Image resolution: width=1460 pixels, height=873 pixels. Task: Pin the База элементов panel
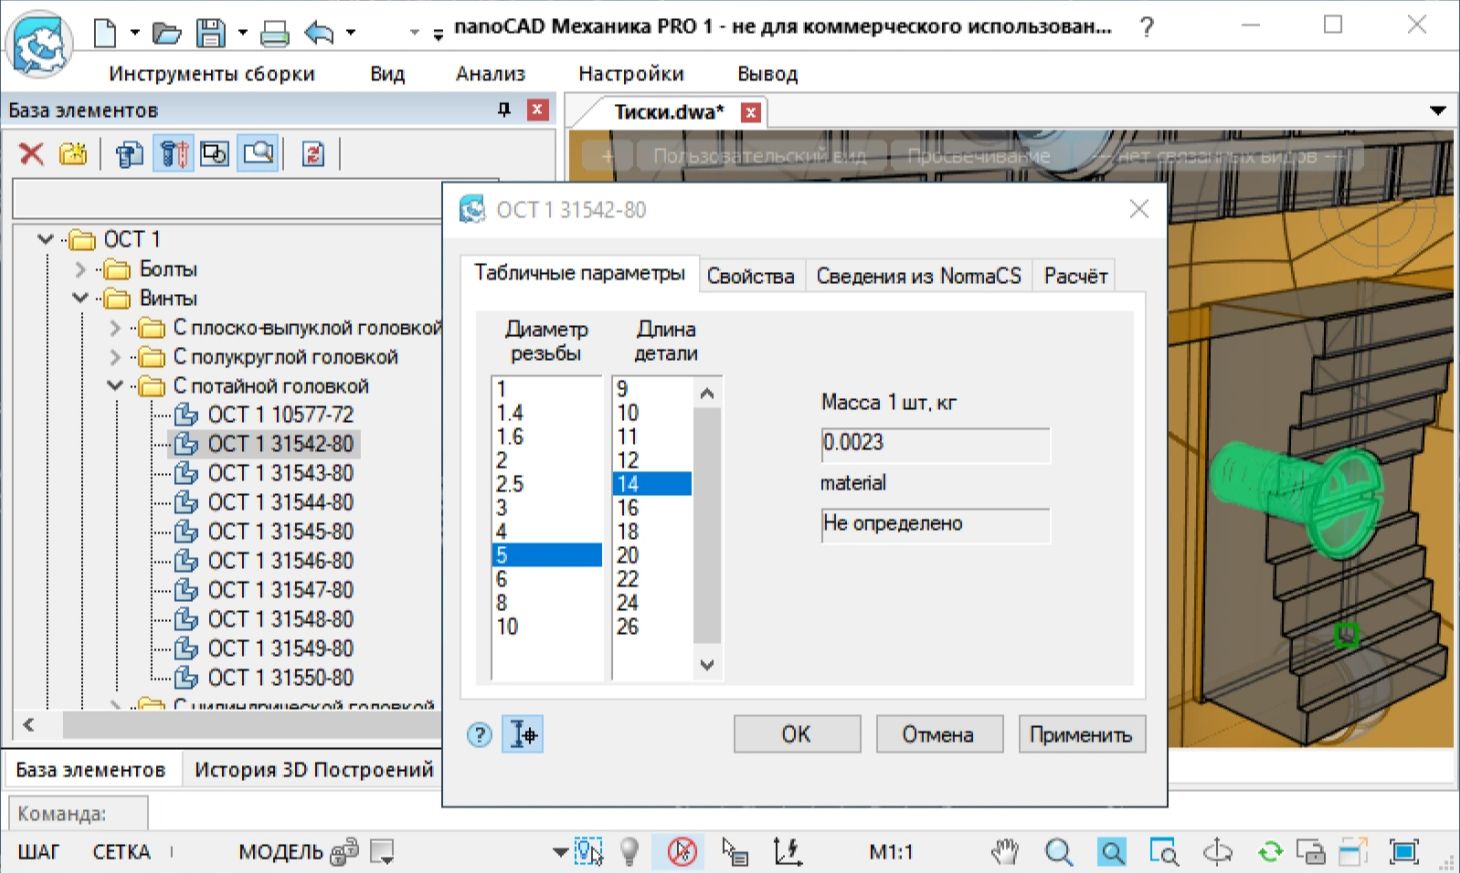tap(504, 110)
